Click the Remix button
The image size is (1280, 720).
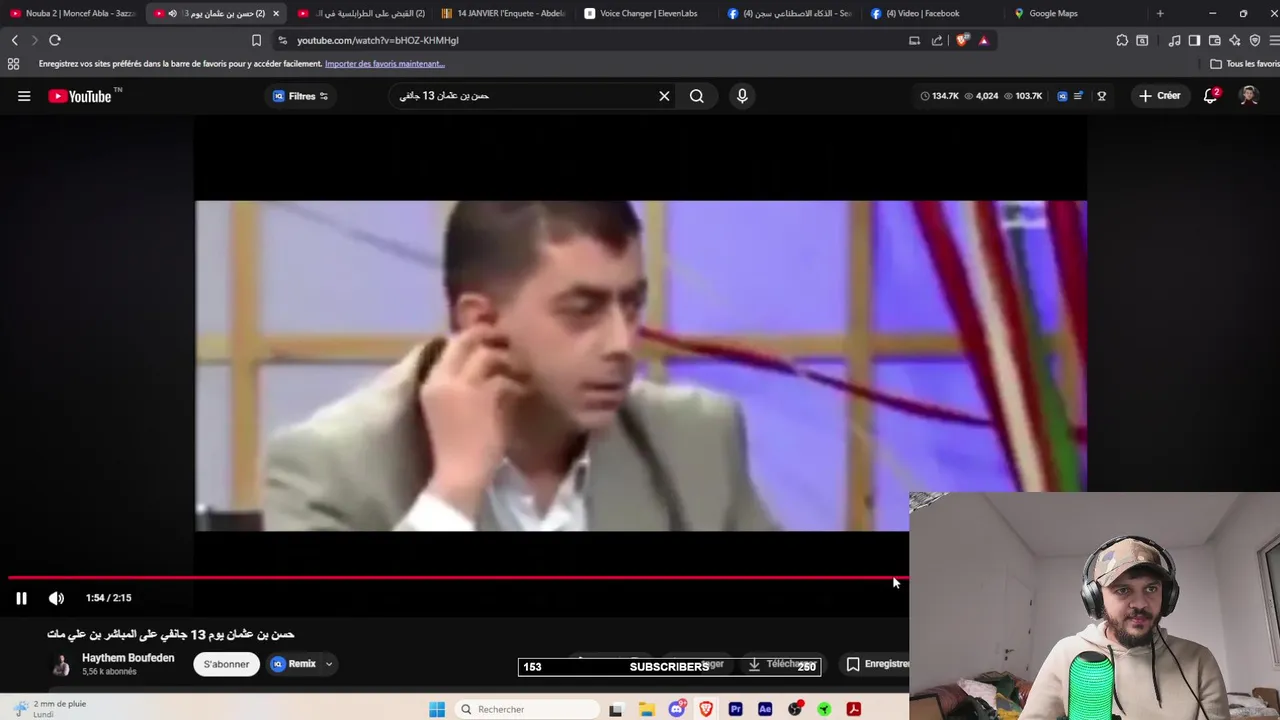294,664
